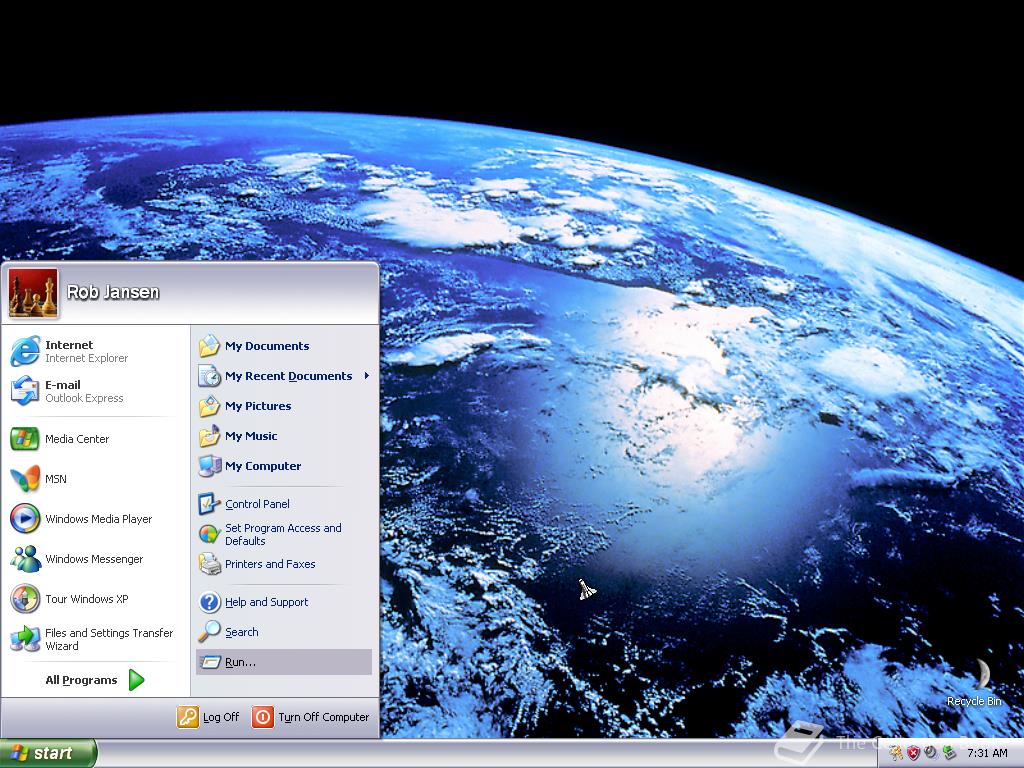Expand the All Programs list

[x=95, y=680]
